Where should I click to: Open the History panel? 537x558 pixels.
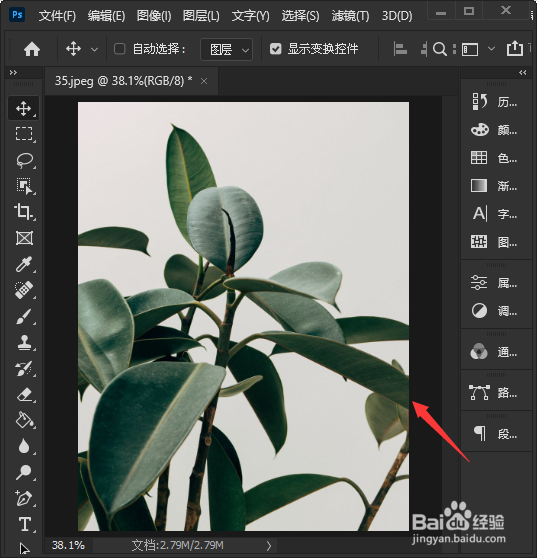[x=494, y=102]
